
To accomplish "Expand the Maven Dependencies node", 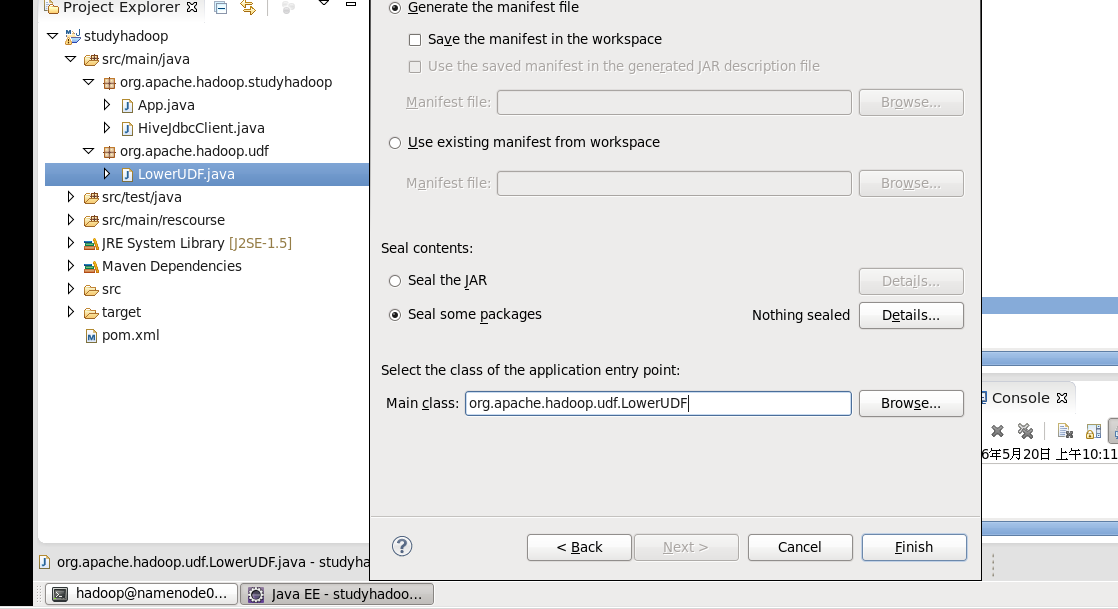I will click(x=71, y=265).
